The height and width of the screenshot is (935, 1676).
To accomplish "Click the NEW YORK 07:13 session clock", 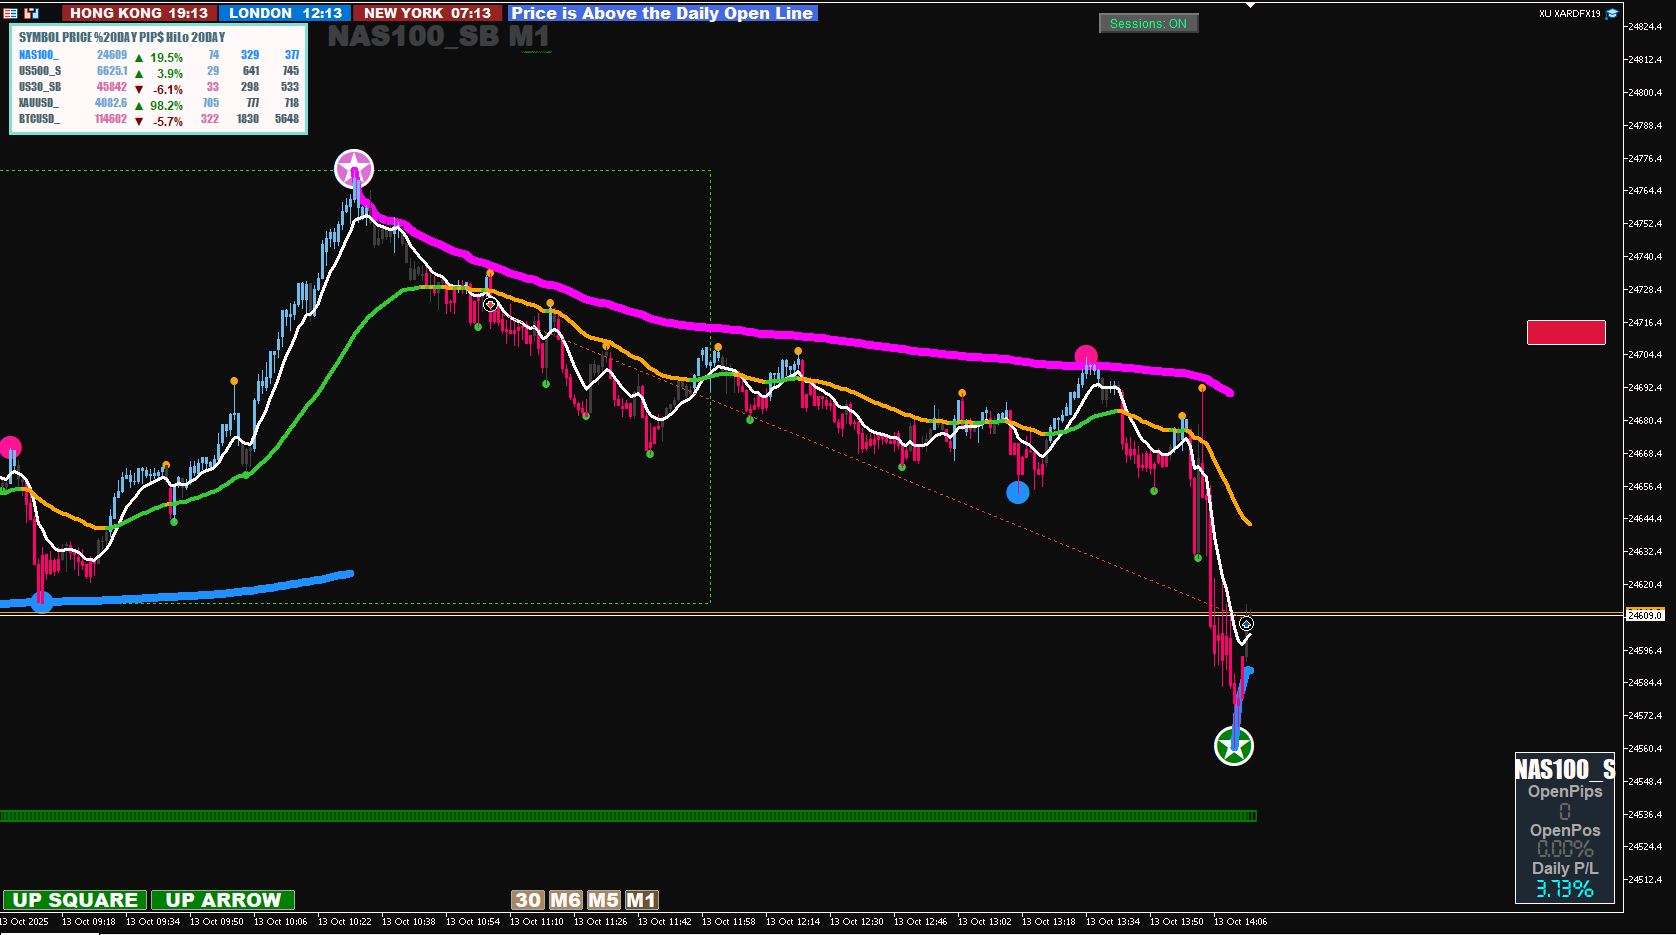I will [427, 13].
